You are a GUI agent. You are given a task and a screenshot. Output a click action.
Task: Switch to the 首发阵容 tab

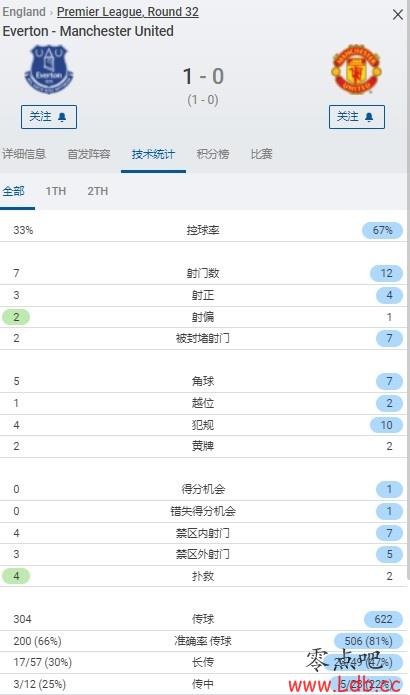point(89,154)
